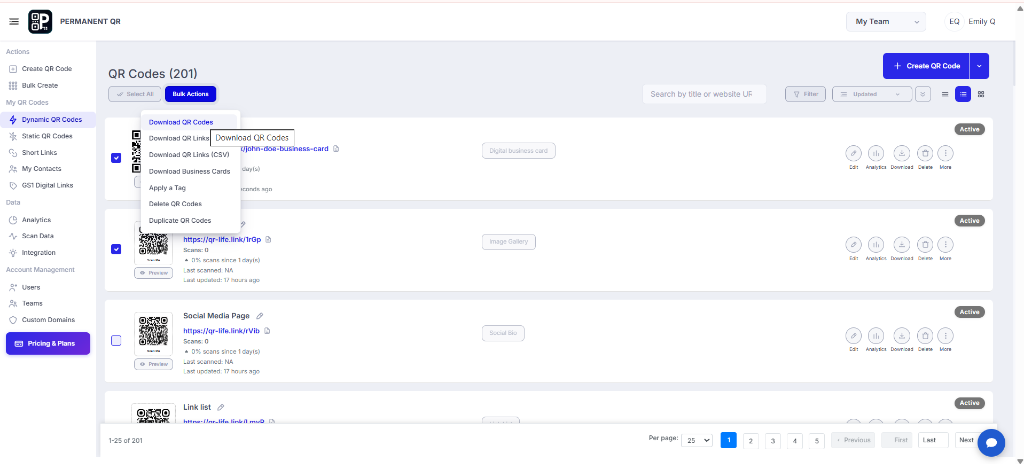Delete the Digital business card QR code
The height and width of the screenshot is (464, 1024).
pyautogui.click(x=925, y=153)
